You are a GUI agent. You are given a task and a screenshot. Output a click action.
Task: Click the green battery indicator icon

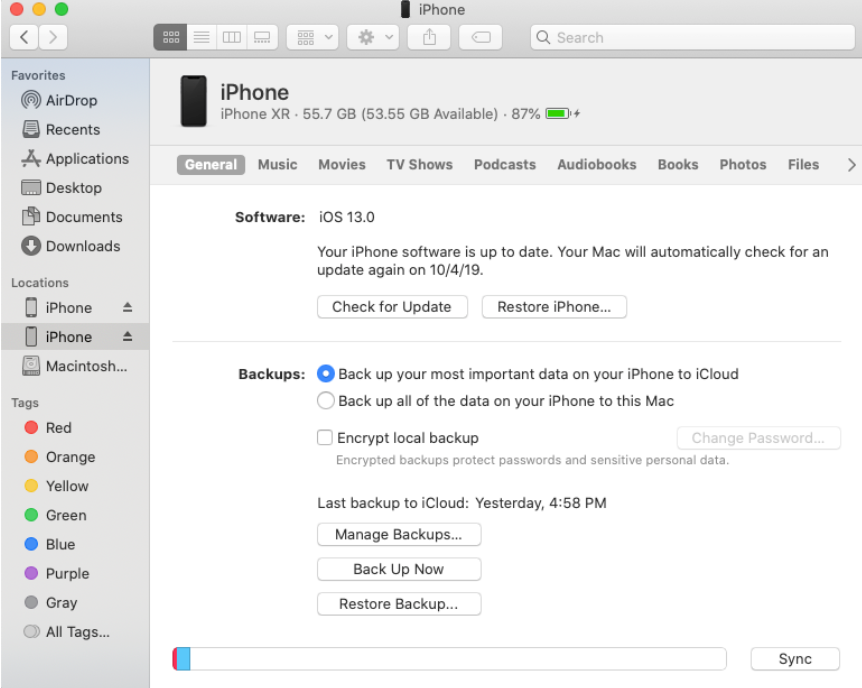pos(558,114)
